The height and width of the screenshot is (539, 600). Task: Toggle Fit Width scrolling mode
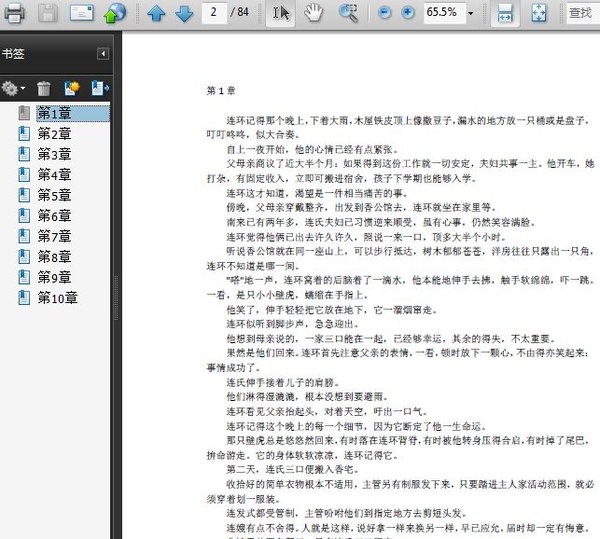[505, 13]
